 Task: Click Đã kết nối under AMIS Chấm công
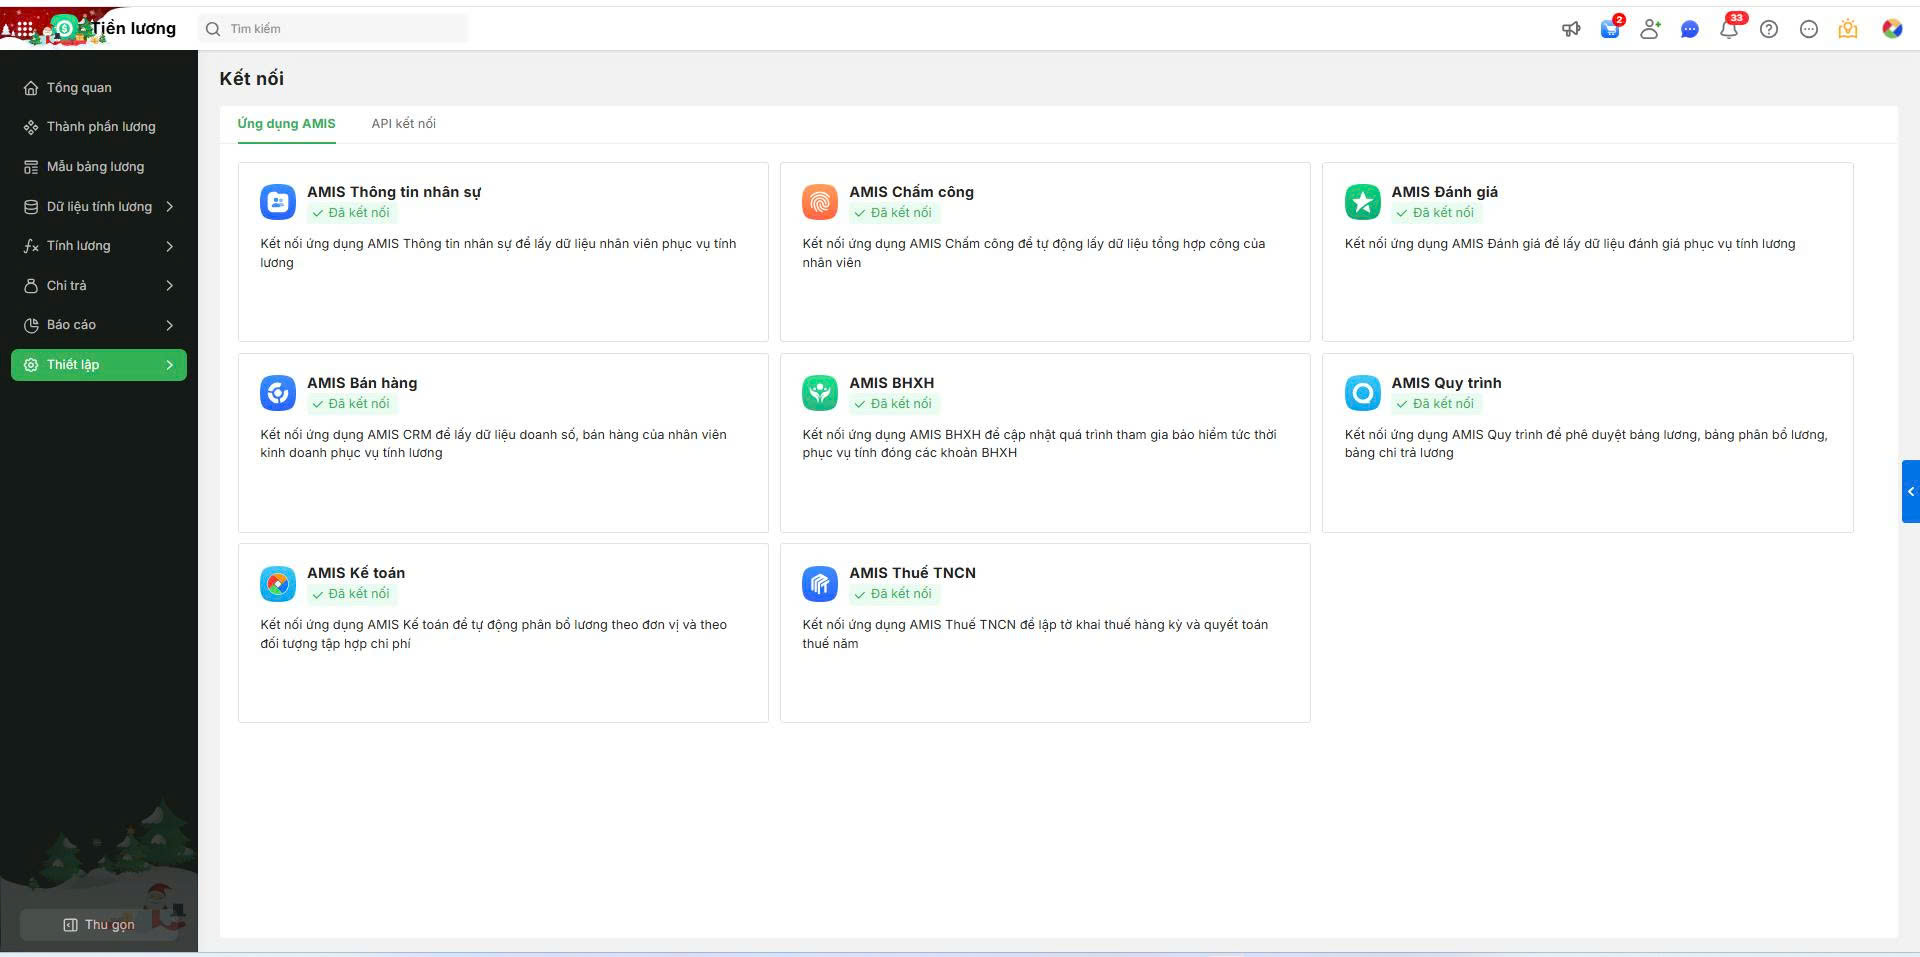893,213
